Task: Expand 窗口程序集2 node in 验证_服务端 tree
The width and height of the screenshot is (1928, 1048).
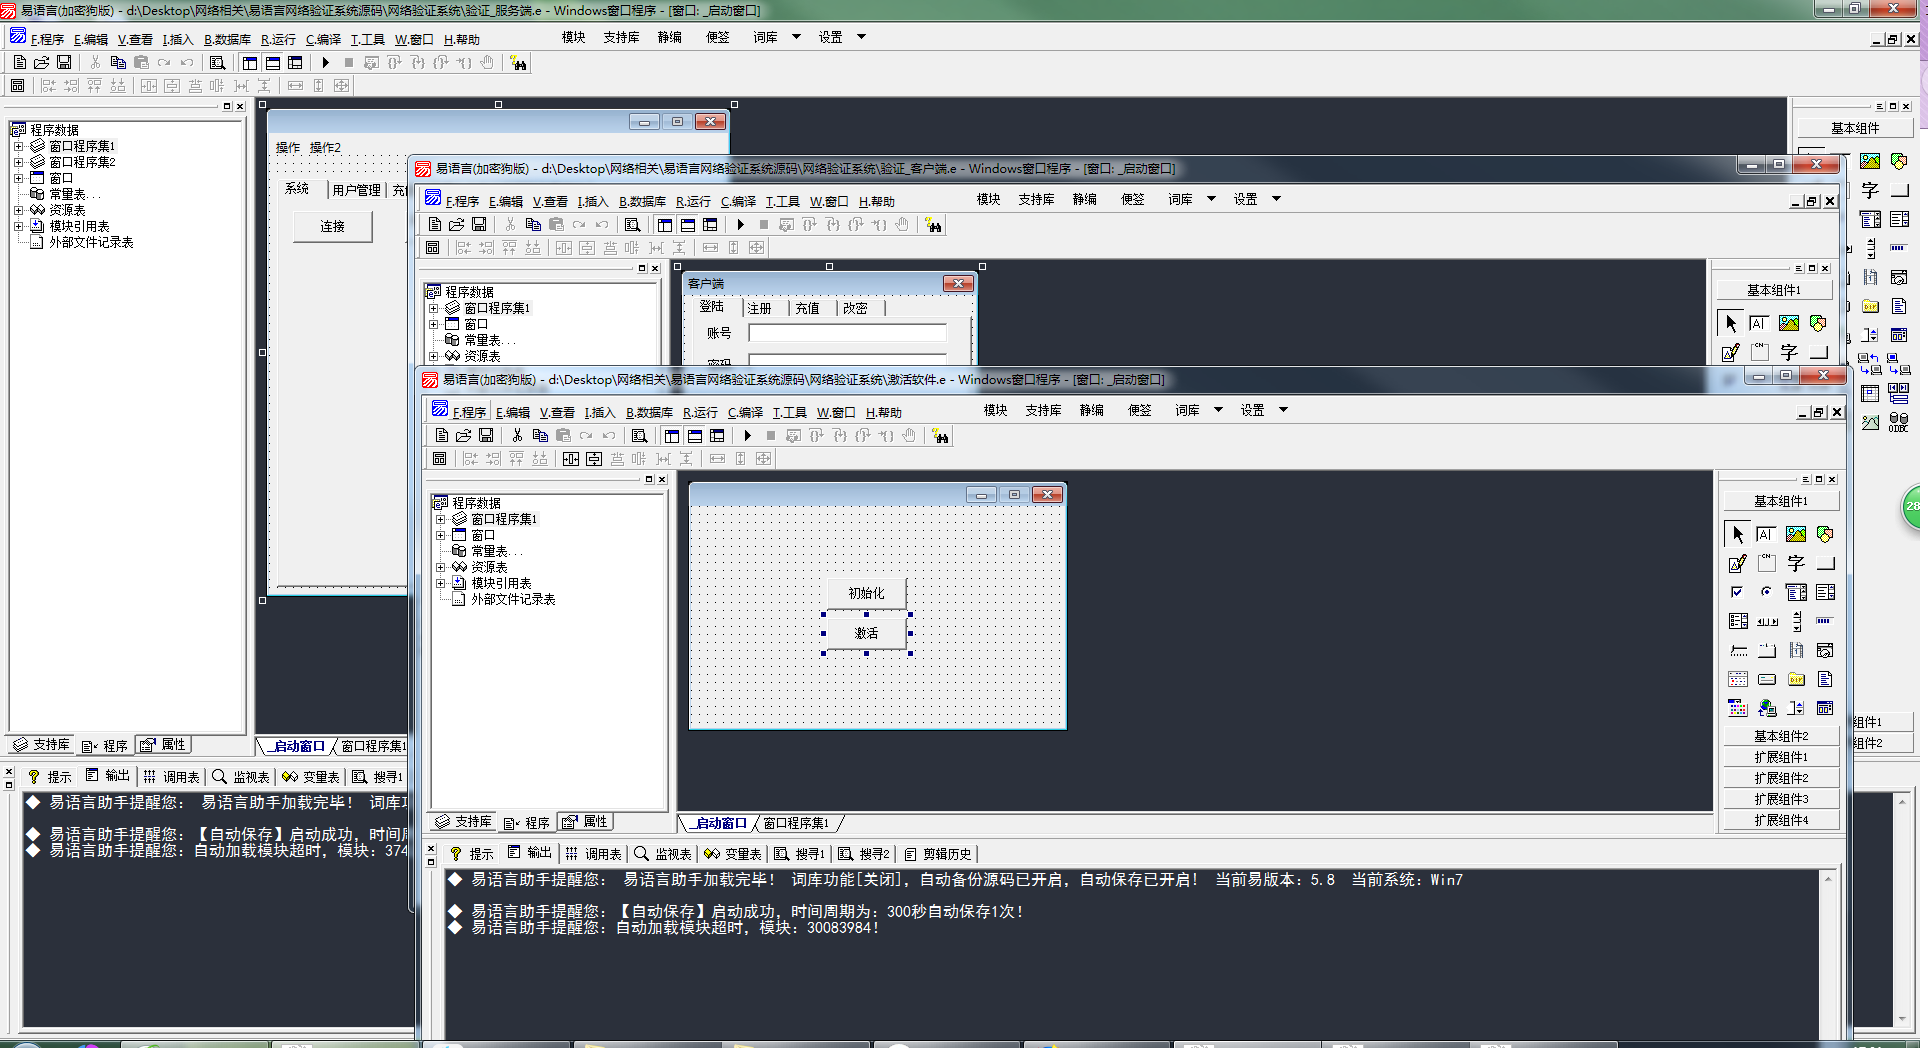Action: 18,162
